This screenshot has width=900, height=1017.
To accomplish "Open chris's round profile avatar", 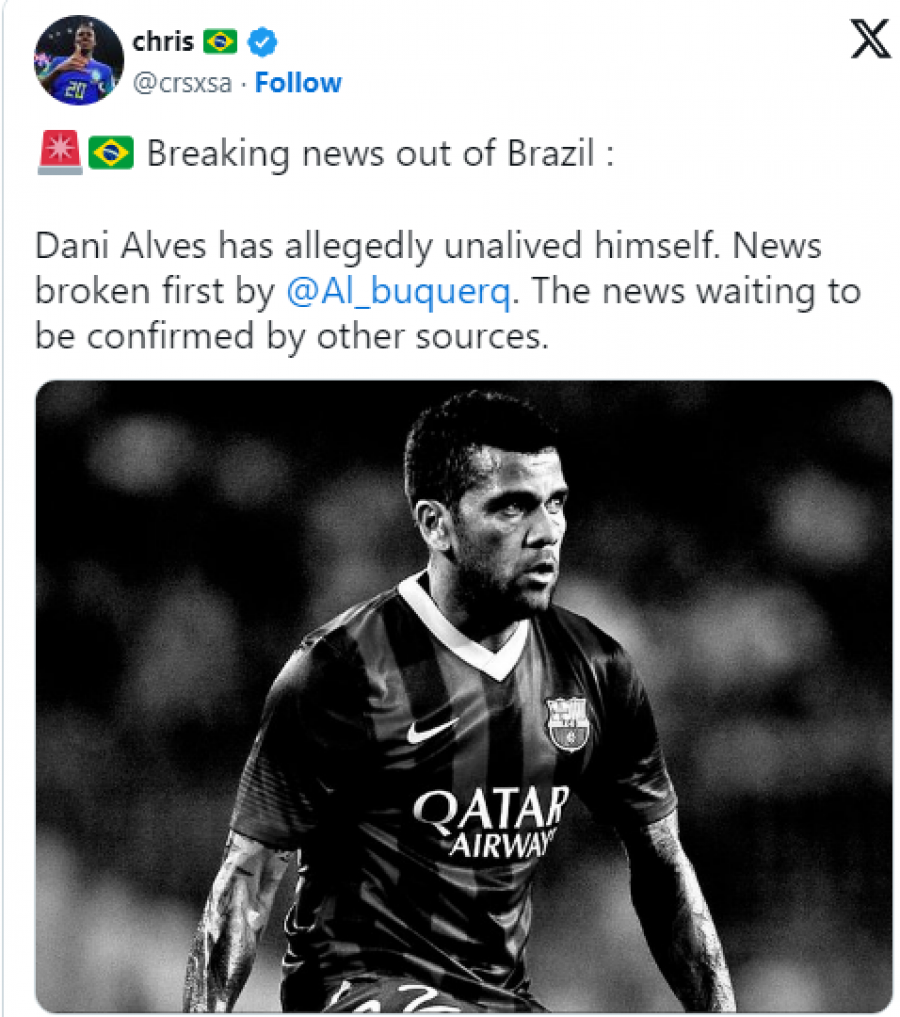I will point(78,60).
